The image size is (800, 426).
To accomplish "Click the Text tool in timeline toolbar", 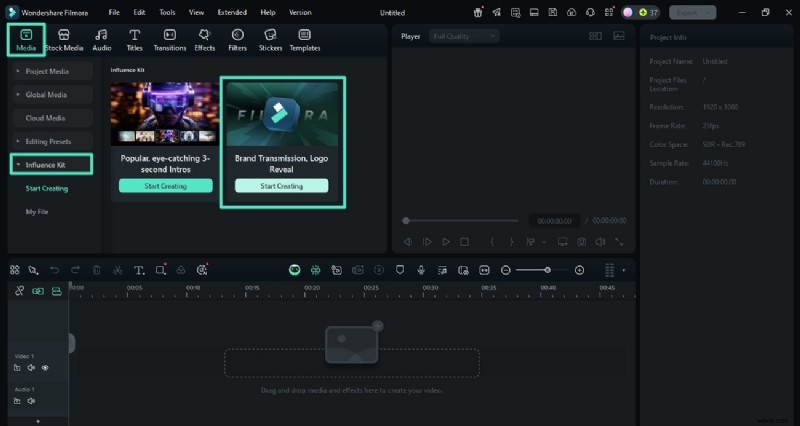I will tap(139, 270).
